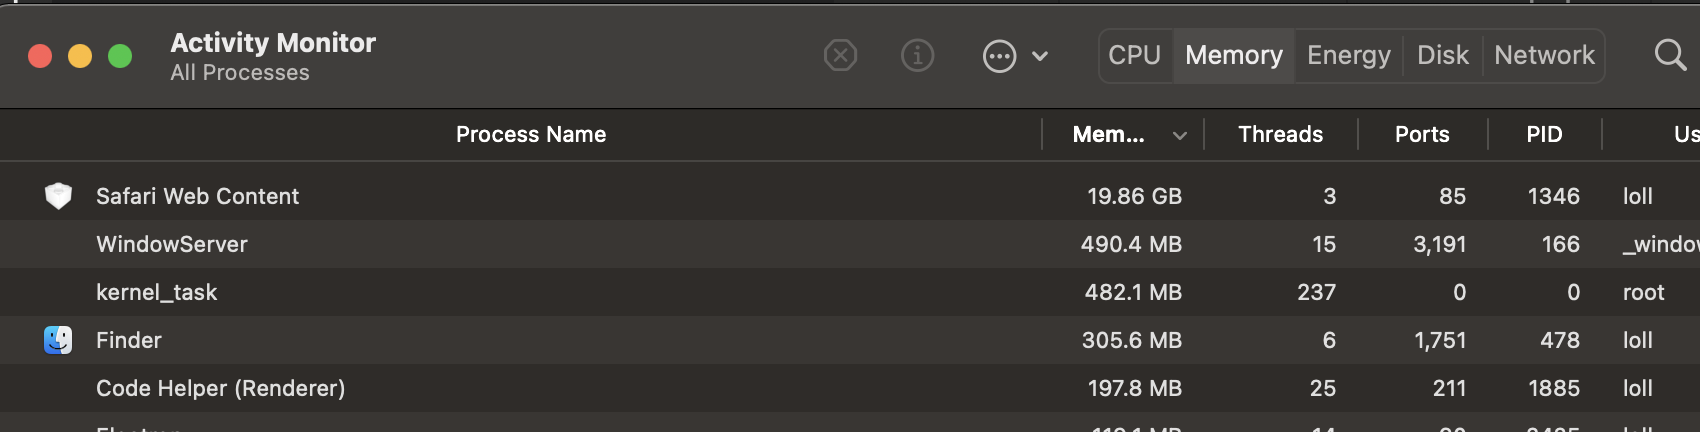
Task: Sort by Threads column header
Action: click(x=1280, y=134)
